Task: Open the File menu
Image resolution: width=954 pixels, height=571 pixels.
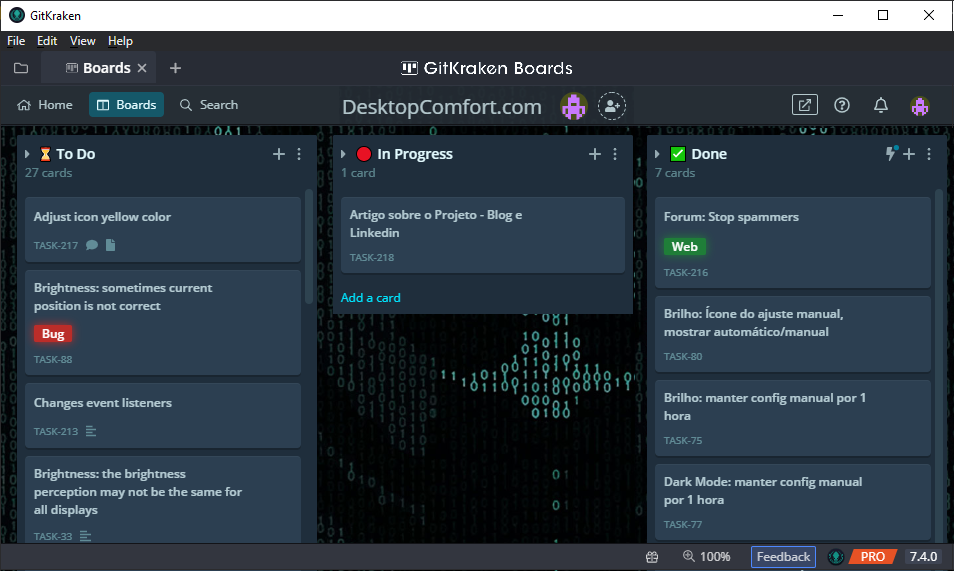Action: coord(16,41)
